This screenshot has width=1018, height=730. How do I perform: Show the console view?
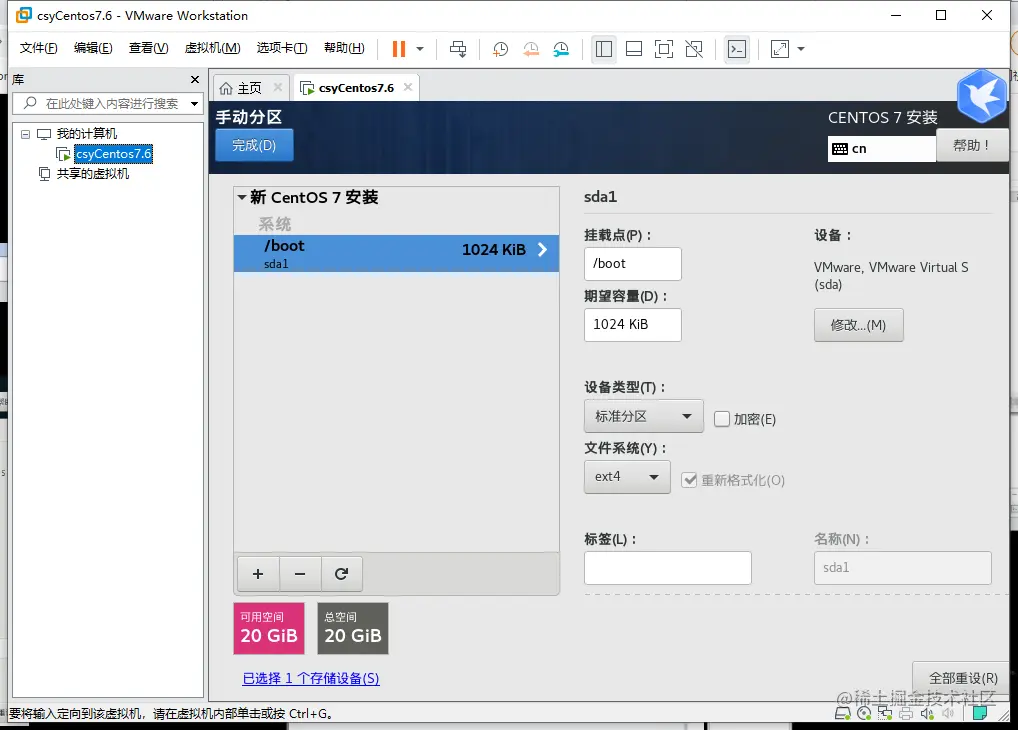[737, 49]
